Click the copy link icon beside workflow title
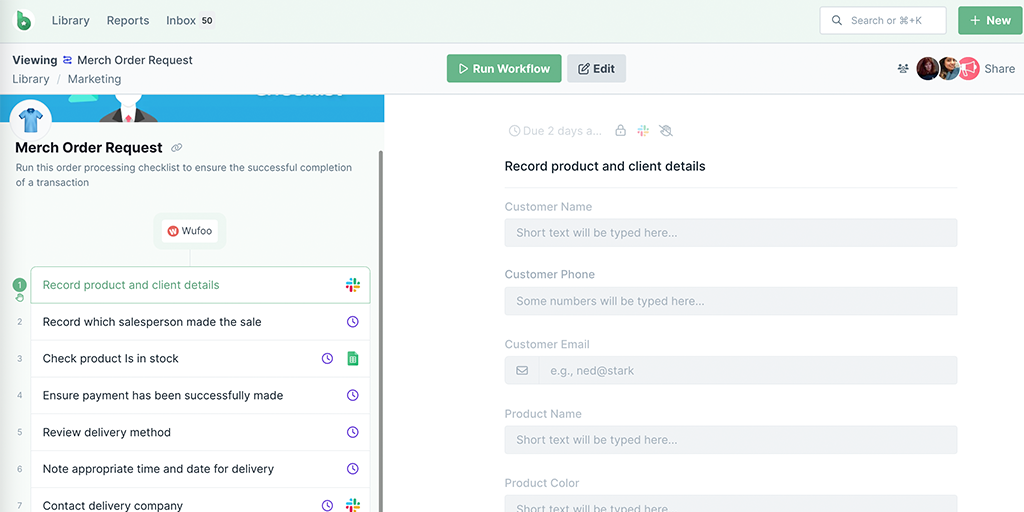 177,148
